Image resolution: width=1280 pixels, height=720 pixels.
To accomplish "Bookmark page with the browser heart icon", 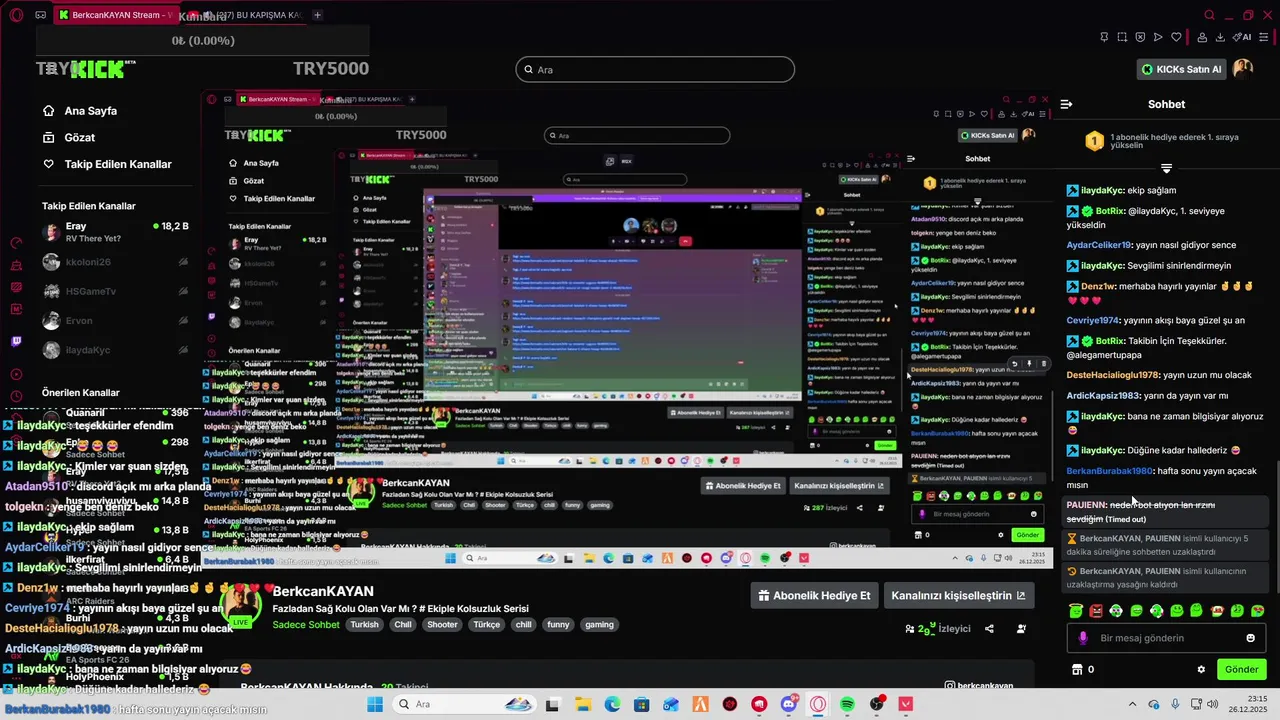I will (x=1177, y=37).
